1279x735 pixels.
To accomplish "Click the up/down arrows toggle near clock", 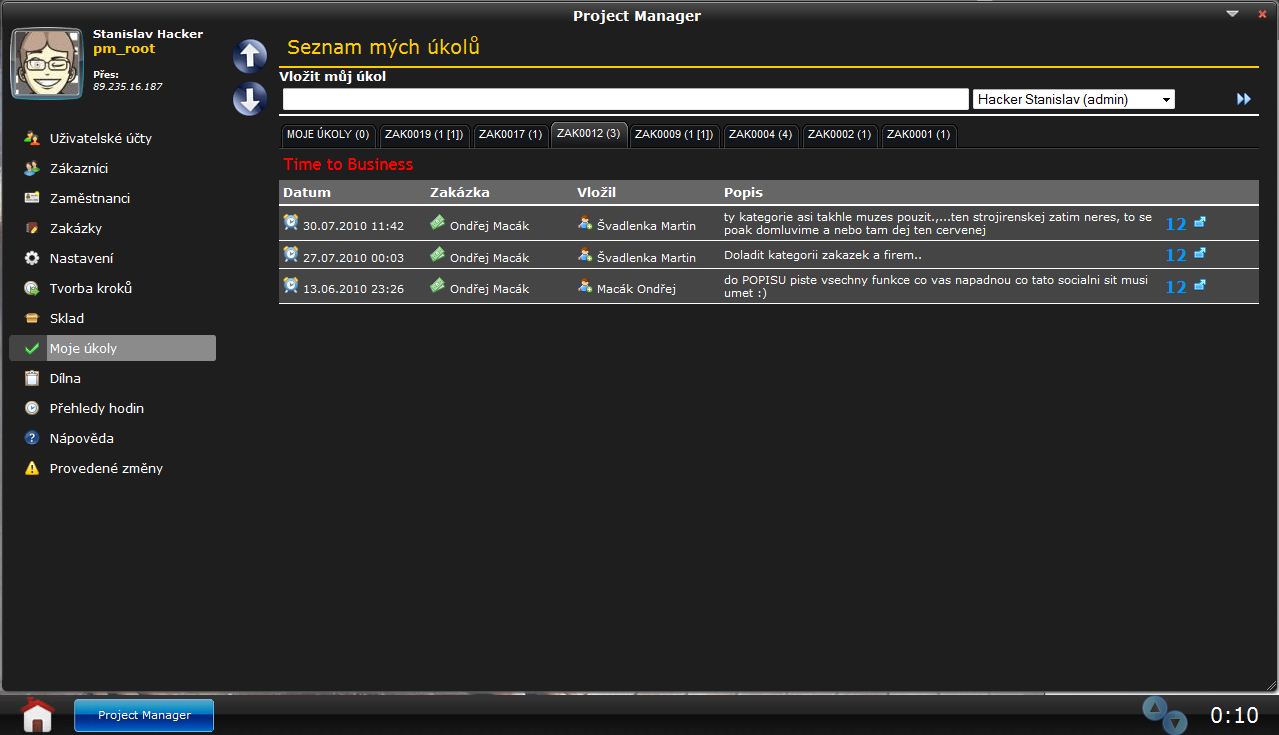I will click(1165, 714).
